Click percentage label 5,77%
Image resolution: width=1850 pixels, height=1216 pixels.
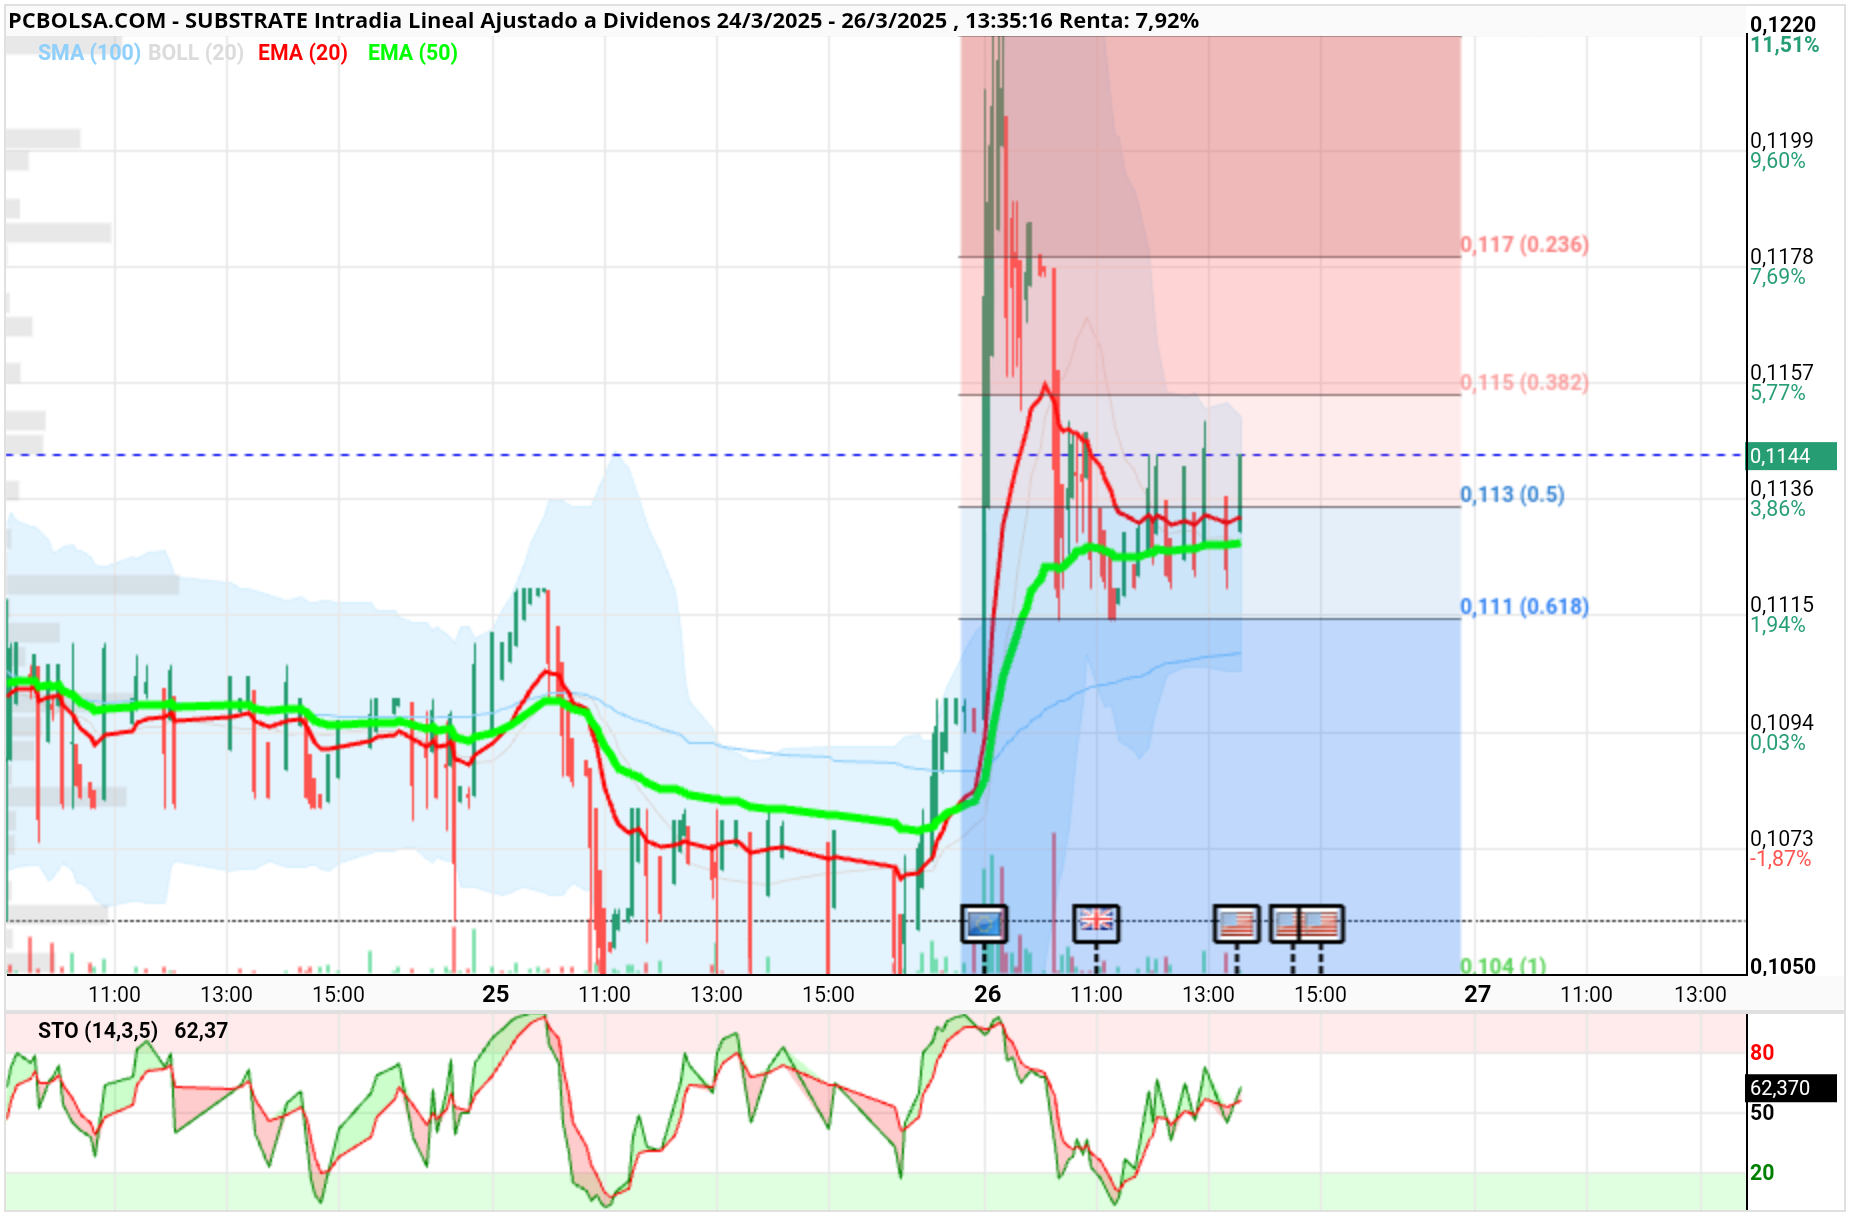1778,393
